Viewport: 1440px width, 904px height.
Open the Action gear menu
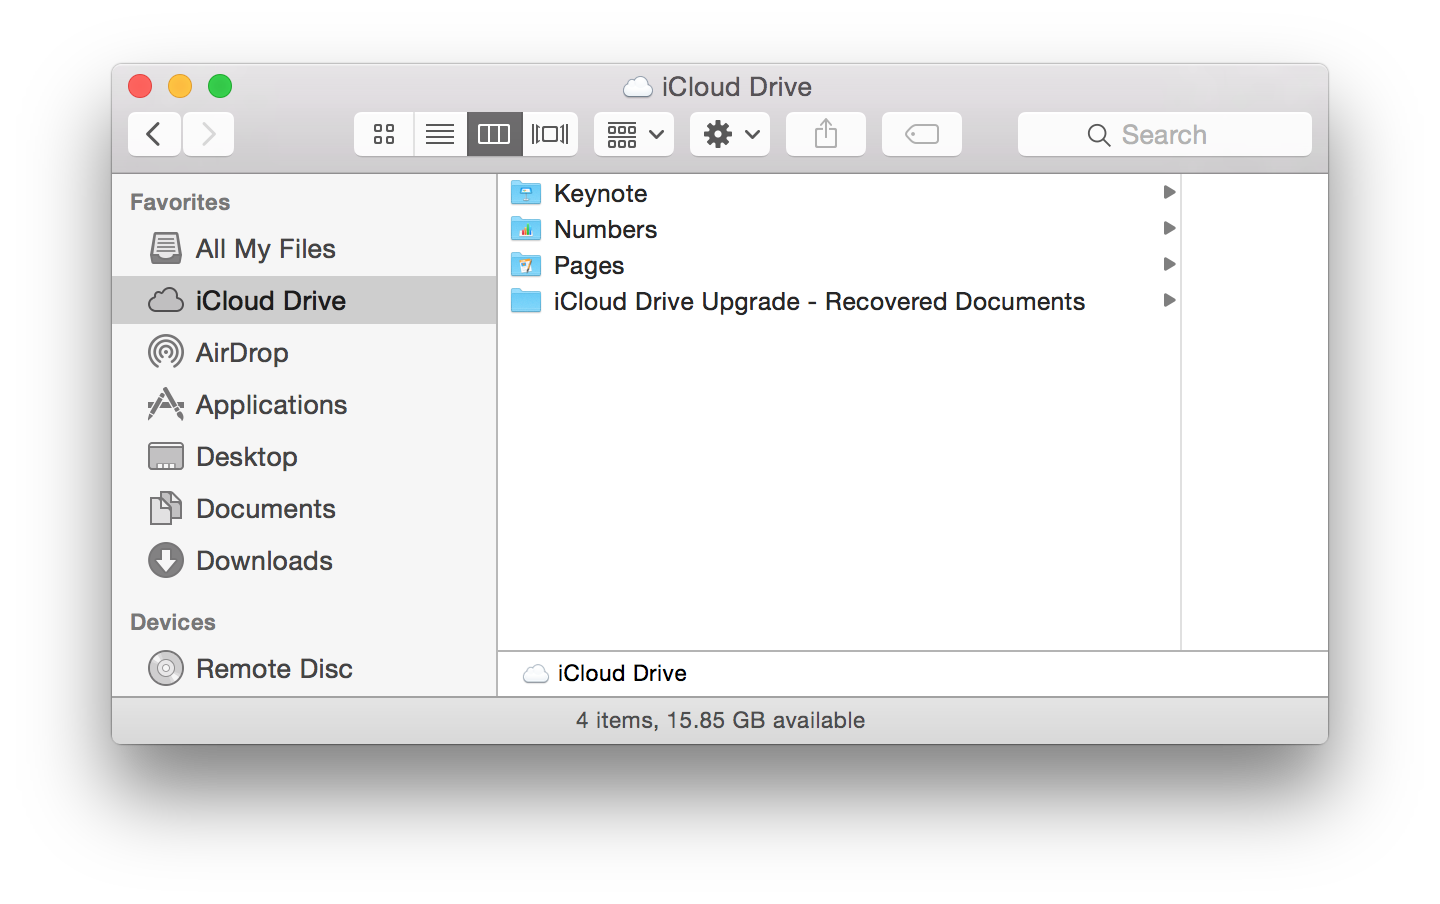point(730,134)
